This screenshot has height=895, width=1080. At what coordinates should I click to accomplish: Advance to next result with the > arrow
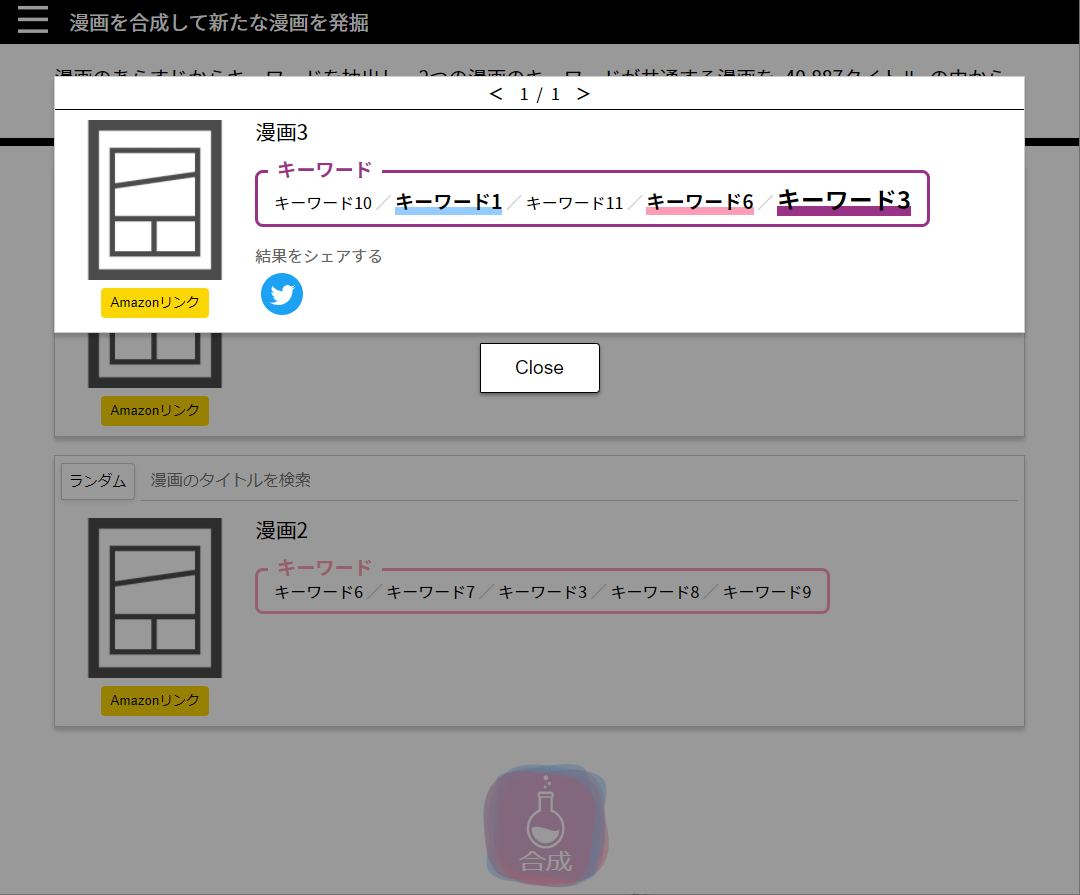(x=584, y=93)
